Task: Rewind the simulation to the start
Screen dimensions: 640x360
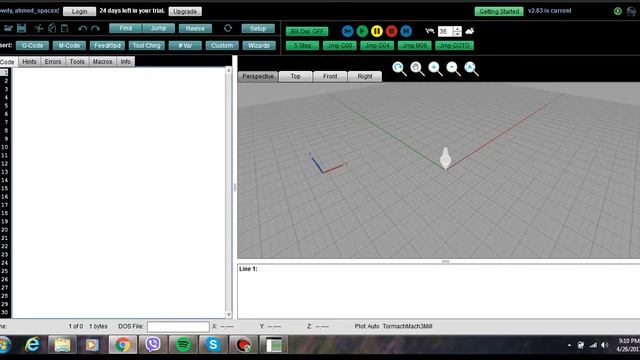Action: coord(348,31)
